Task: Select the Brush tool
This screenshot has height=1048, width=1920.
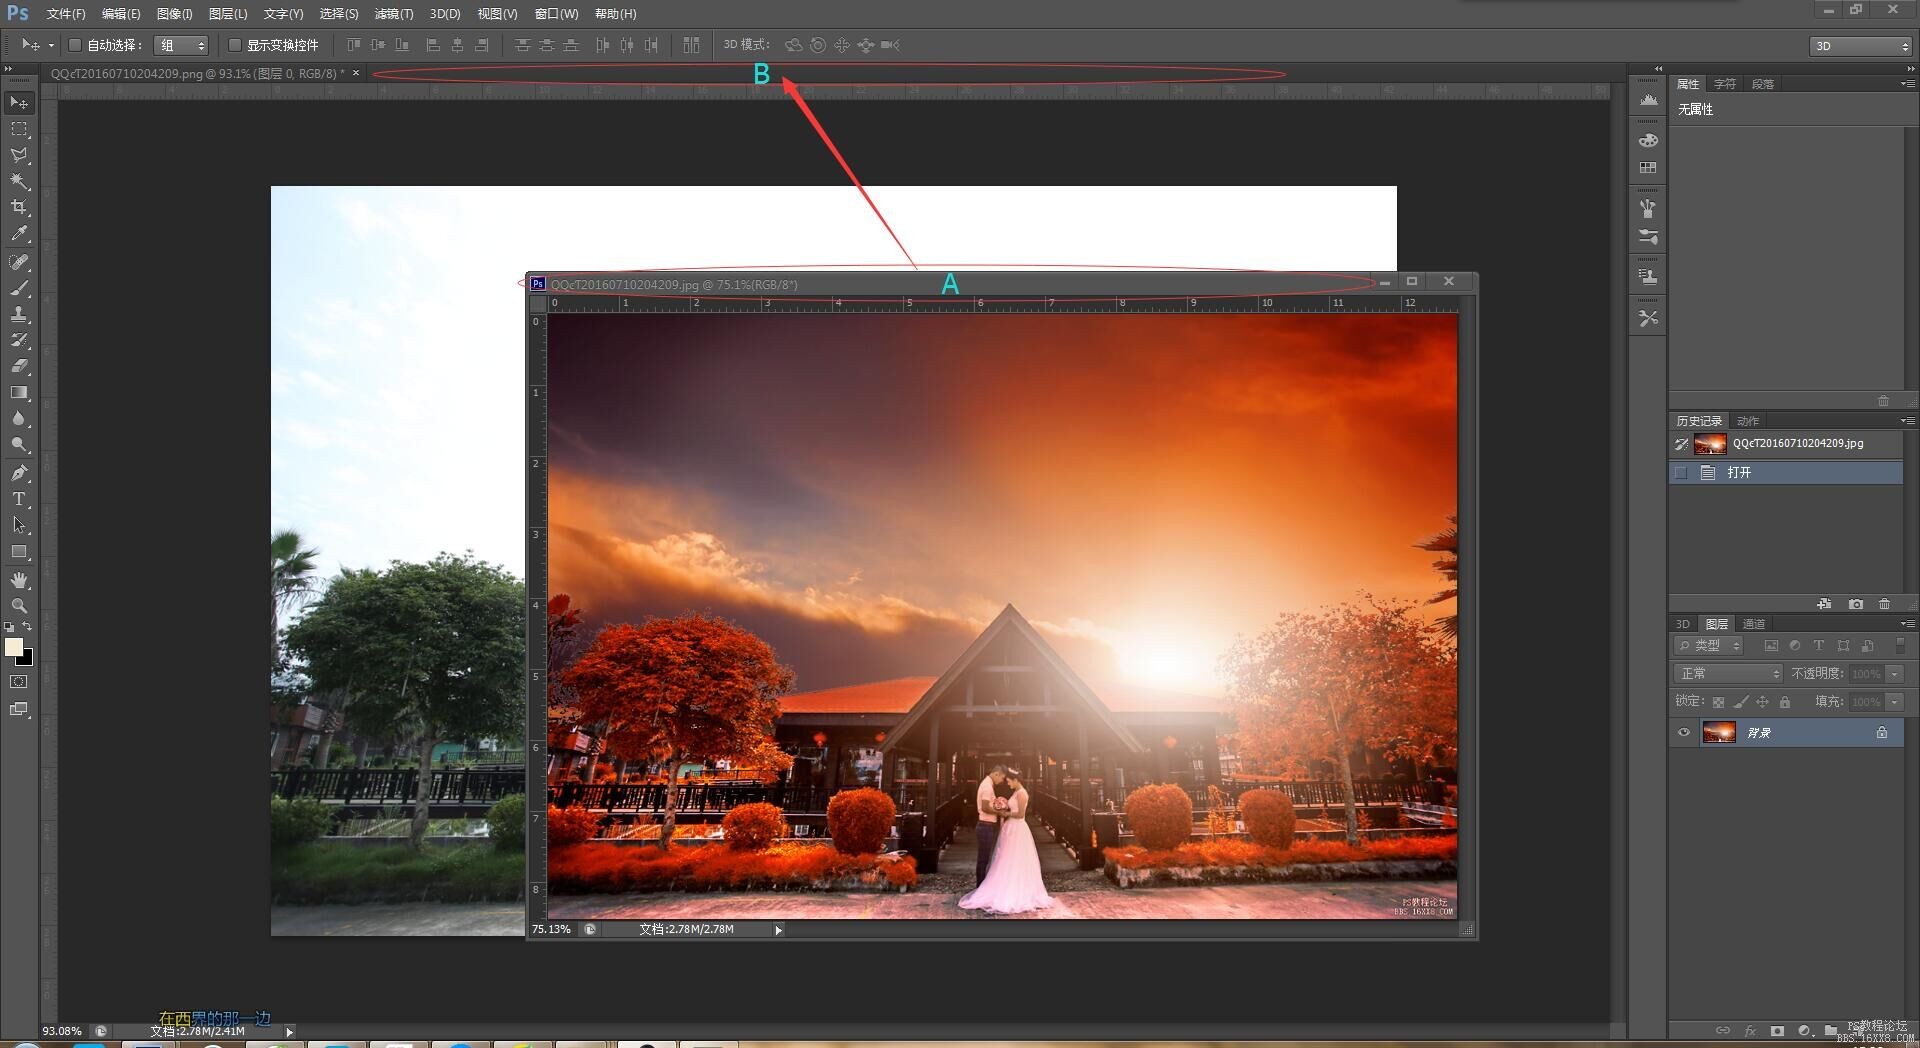Action: pos(19,288)
